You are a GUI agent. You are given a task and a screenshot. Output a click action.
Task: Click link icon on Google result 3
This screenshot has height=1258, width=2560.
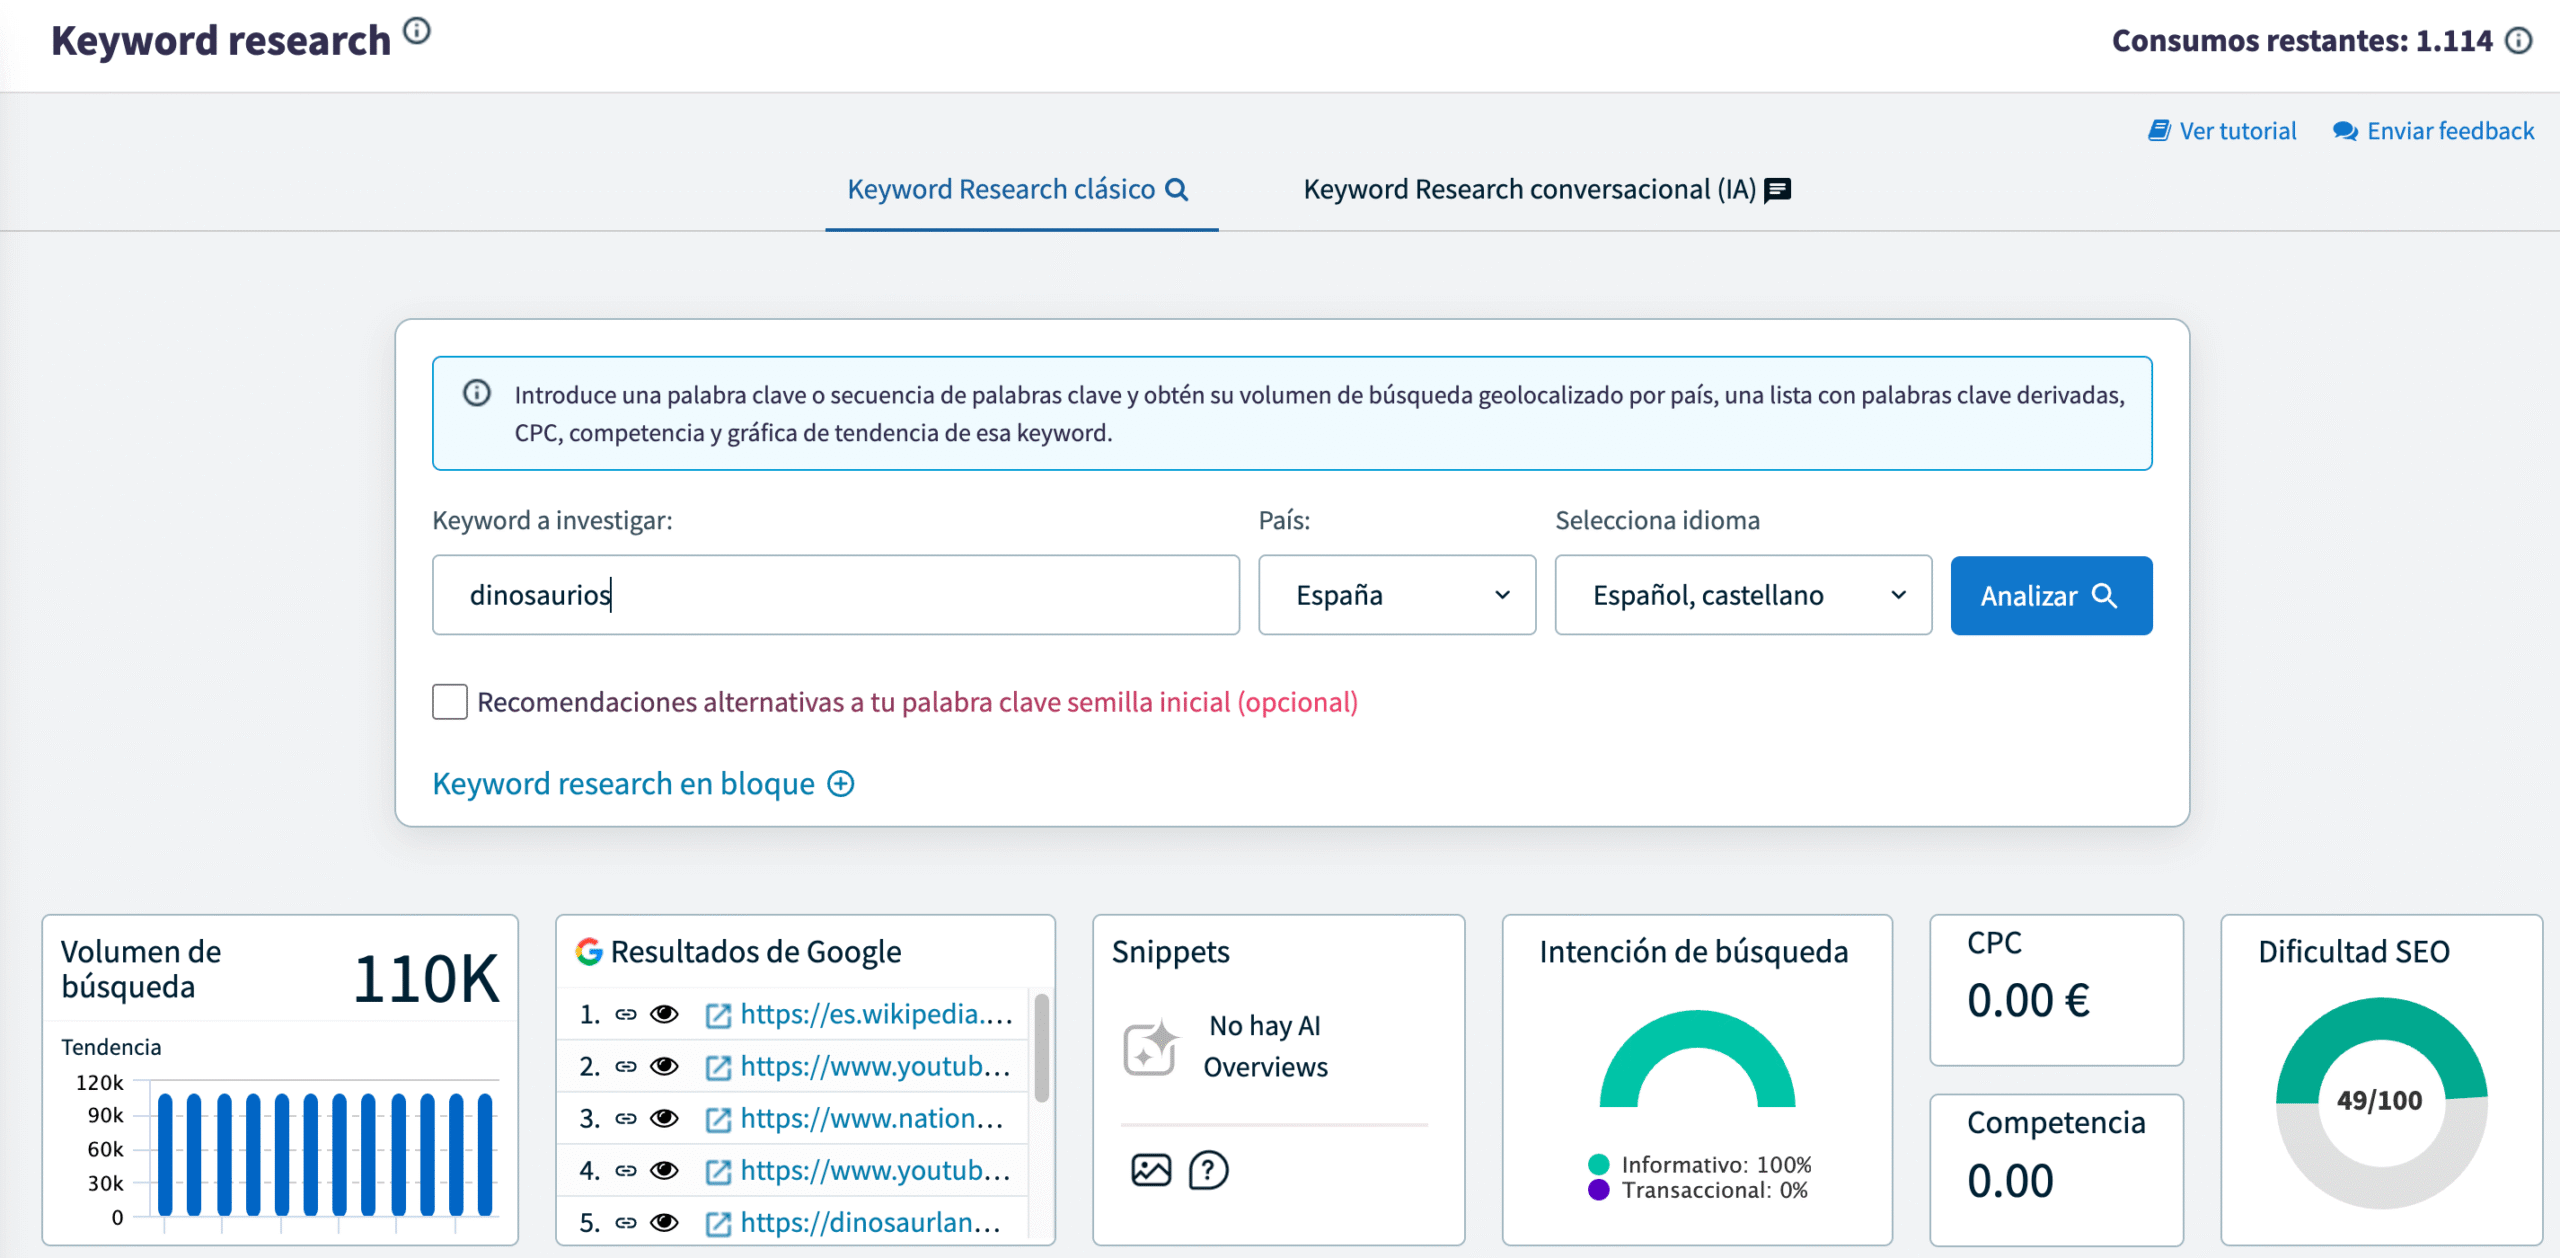(x=626, y=1119)
